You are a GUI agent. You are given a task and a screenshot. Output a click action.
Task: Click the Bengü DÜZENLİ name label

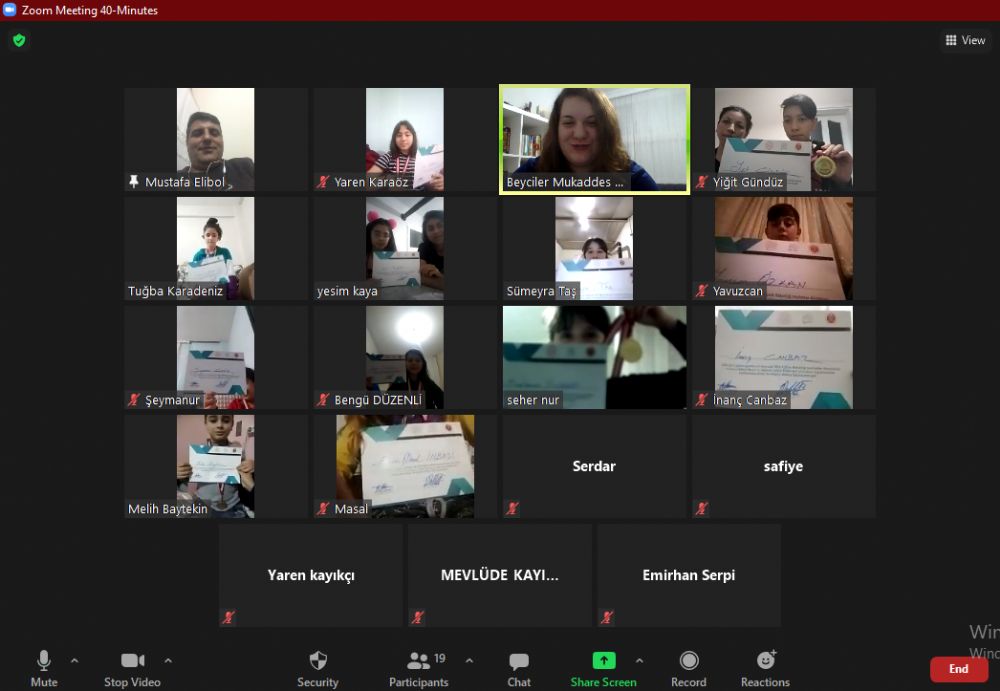(x=378, y=401)
